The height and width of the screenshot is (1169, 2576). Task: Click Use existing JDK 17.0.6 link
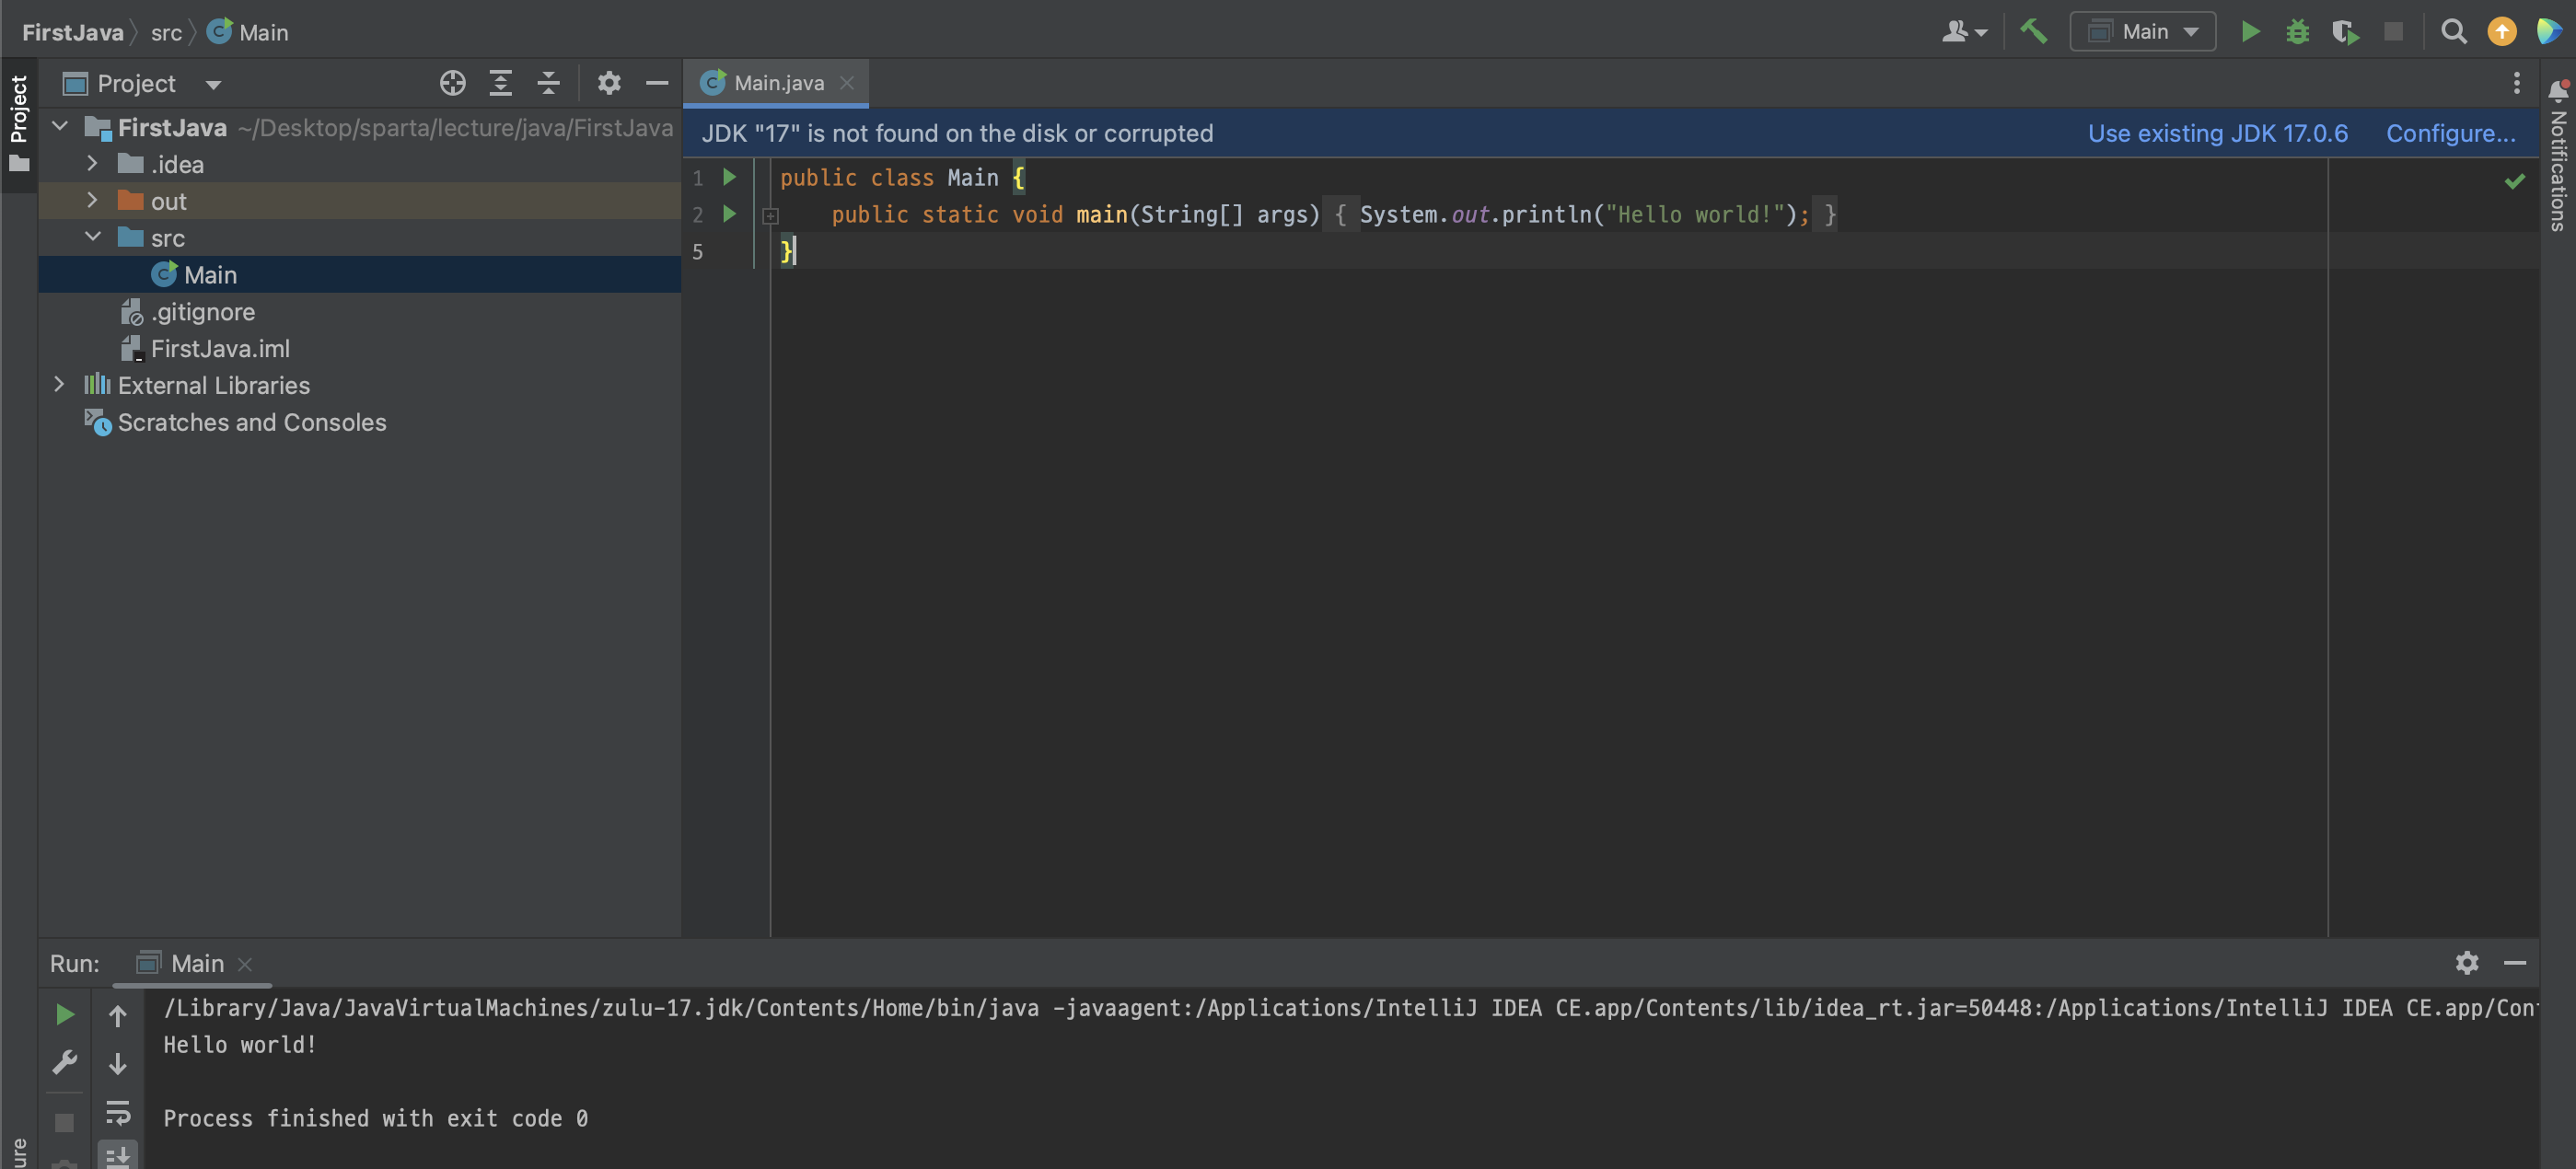(x=2217, y=133)
